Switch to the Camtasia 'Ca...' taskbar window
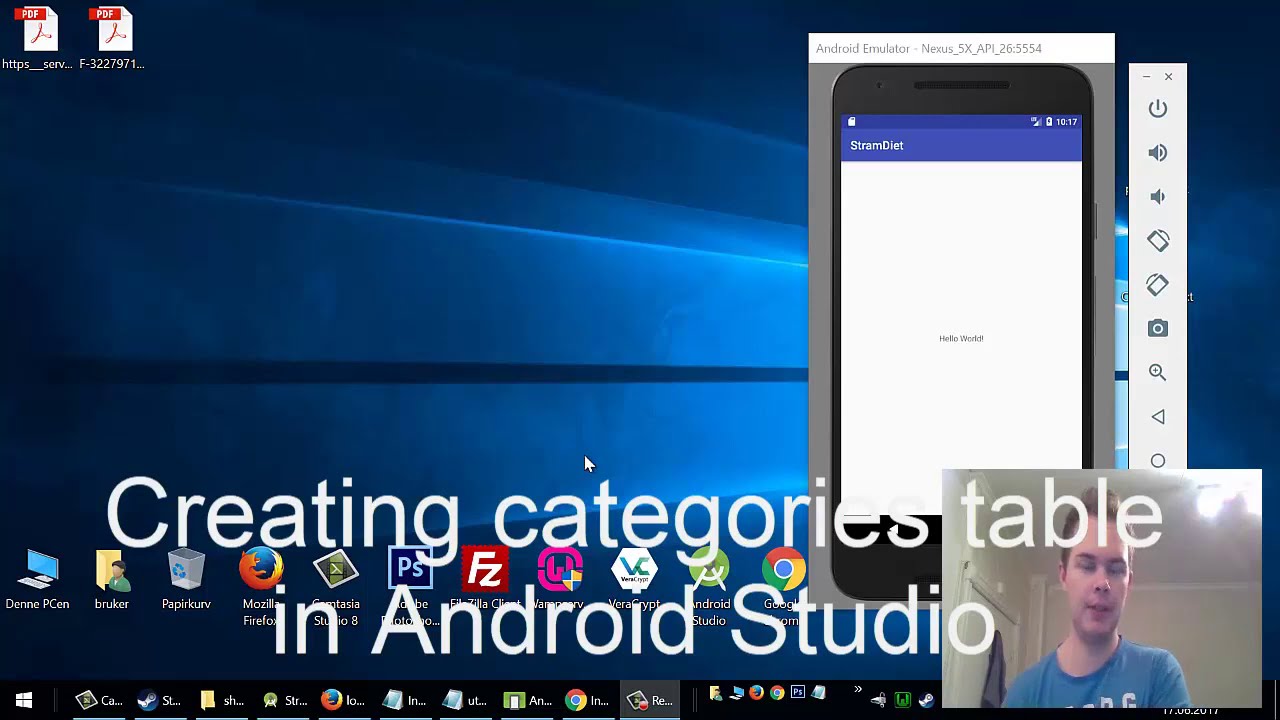The image size is (1280, 720). [x=99, y=700]
